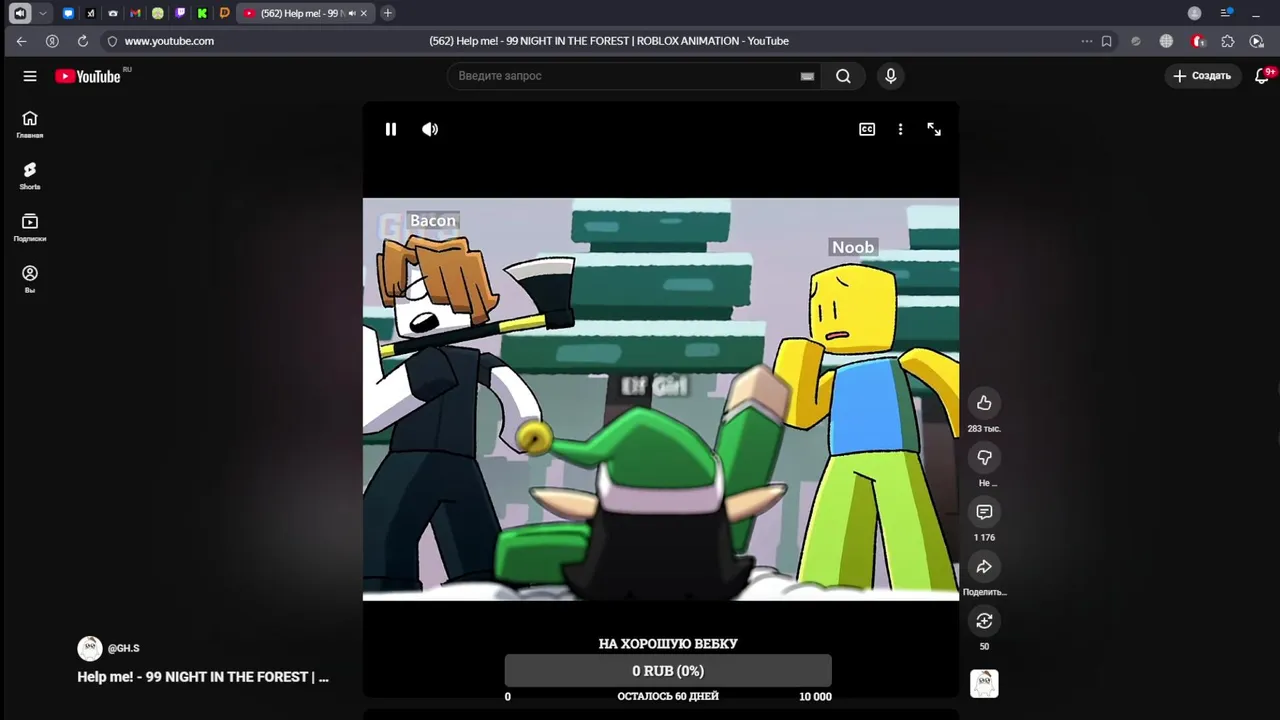1280x720 pixels.
Task: Click the НА ХОРОШУЮ ВЕБКУ donation goal title
Action: 668,644
